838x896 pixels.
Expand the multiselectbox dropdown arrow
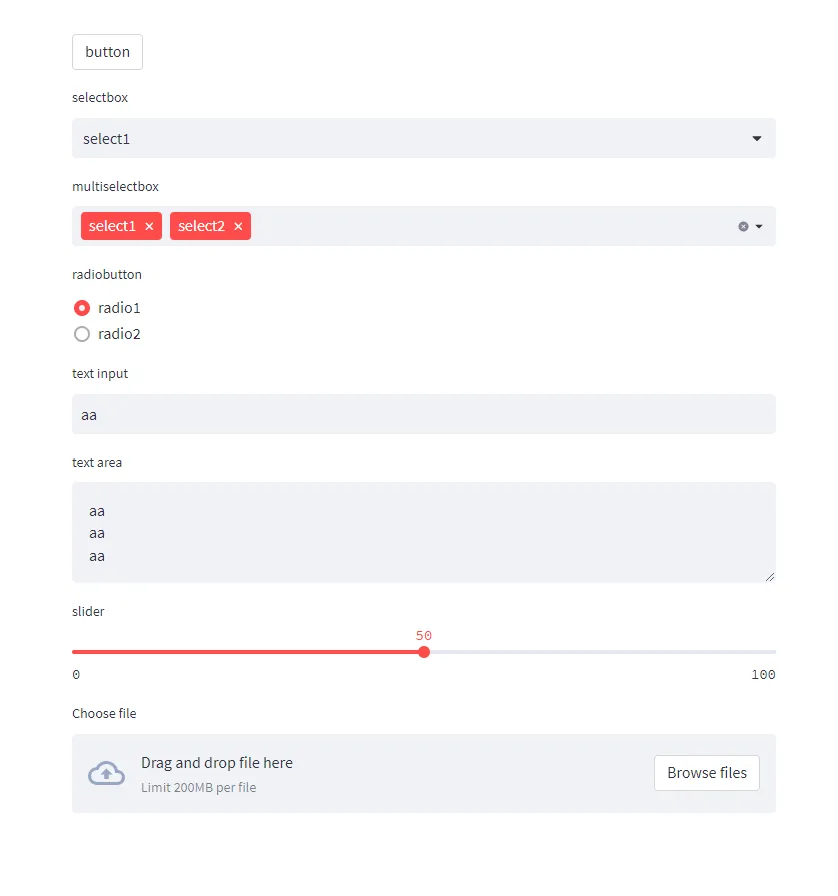click(759, 226)
